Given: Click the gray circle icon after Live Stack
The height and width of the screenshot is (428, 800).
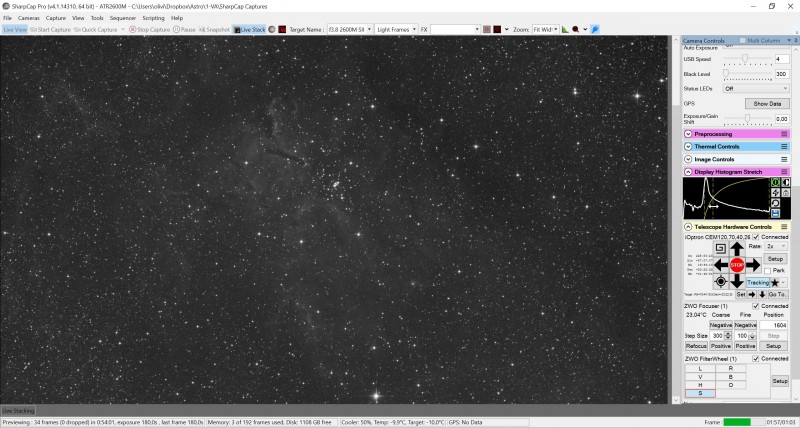Looking at the screenshot, I should [x=272, y=30].
